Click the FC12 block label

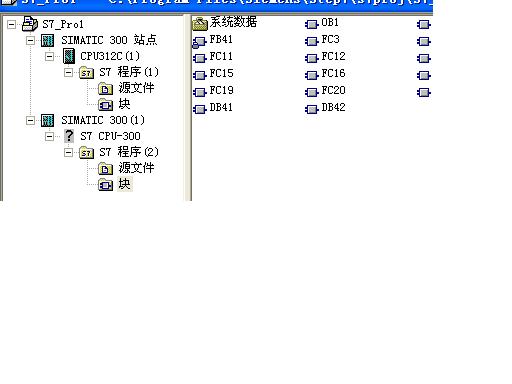(333, 57)
